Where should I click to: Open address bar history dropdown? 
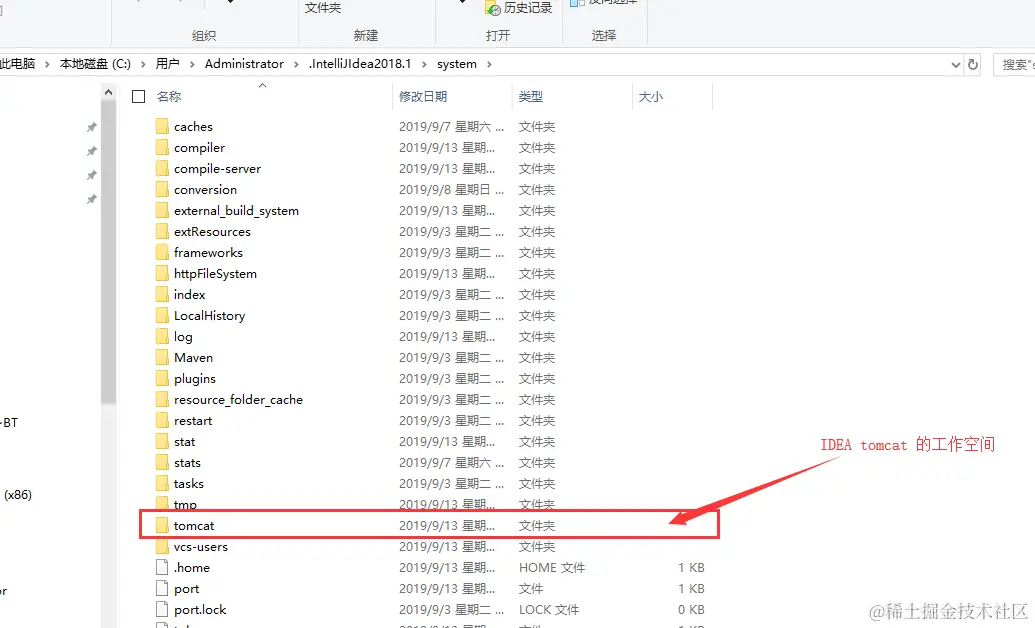pos(955,65)
